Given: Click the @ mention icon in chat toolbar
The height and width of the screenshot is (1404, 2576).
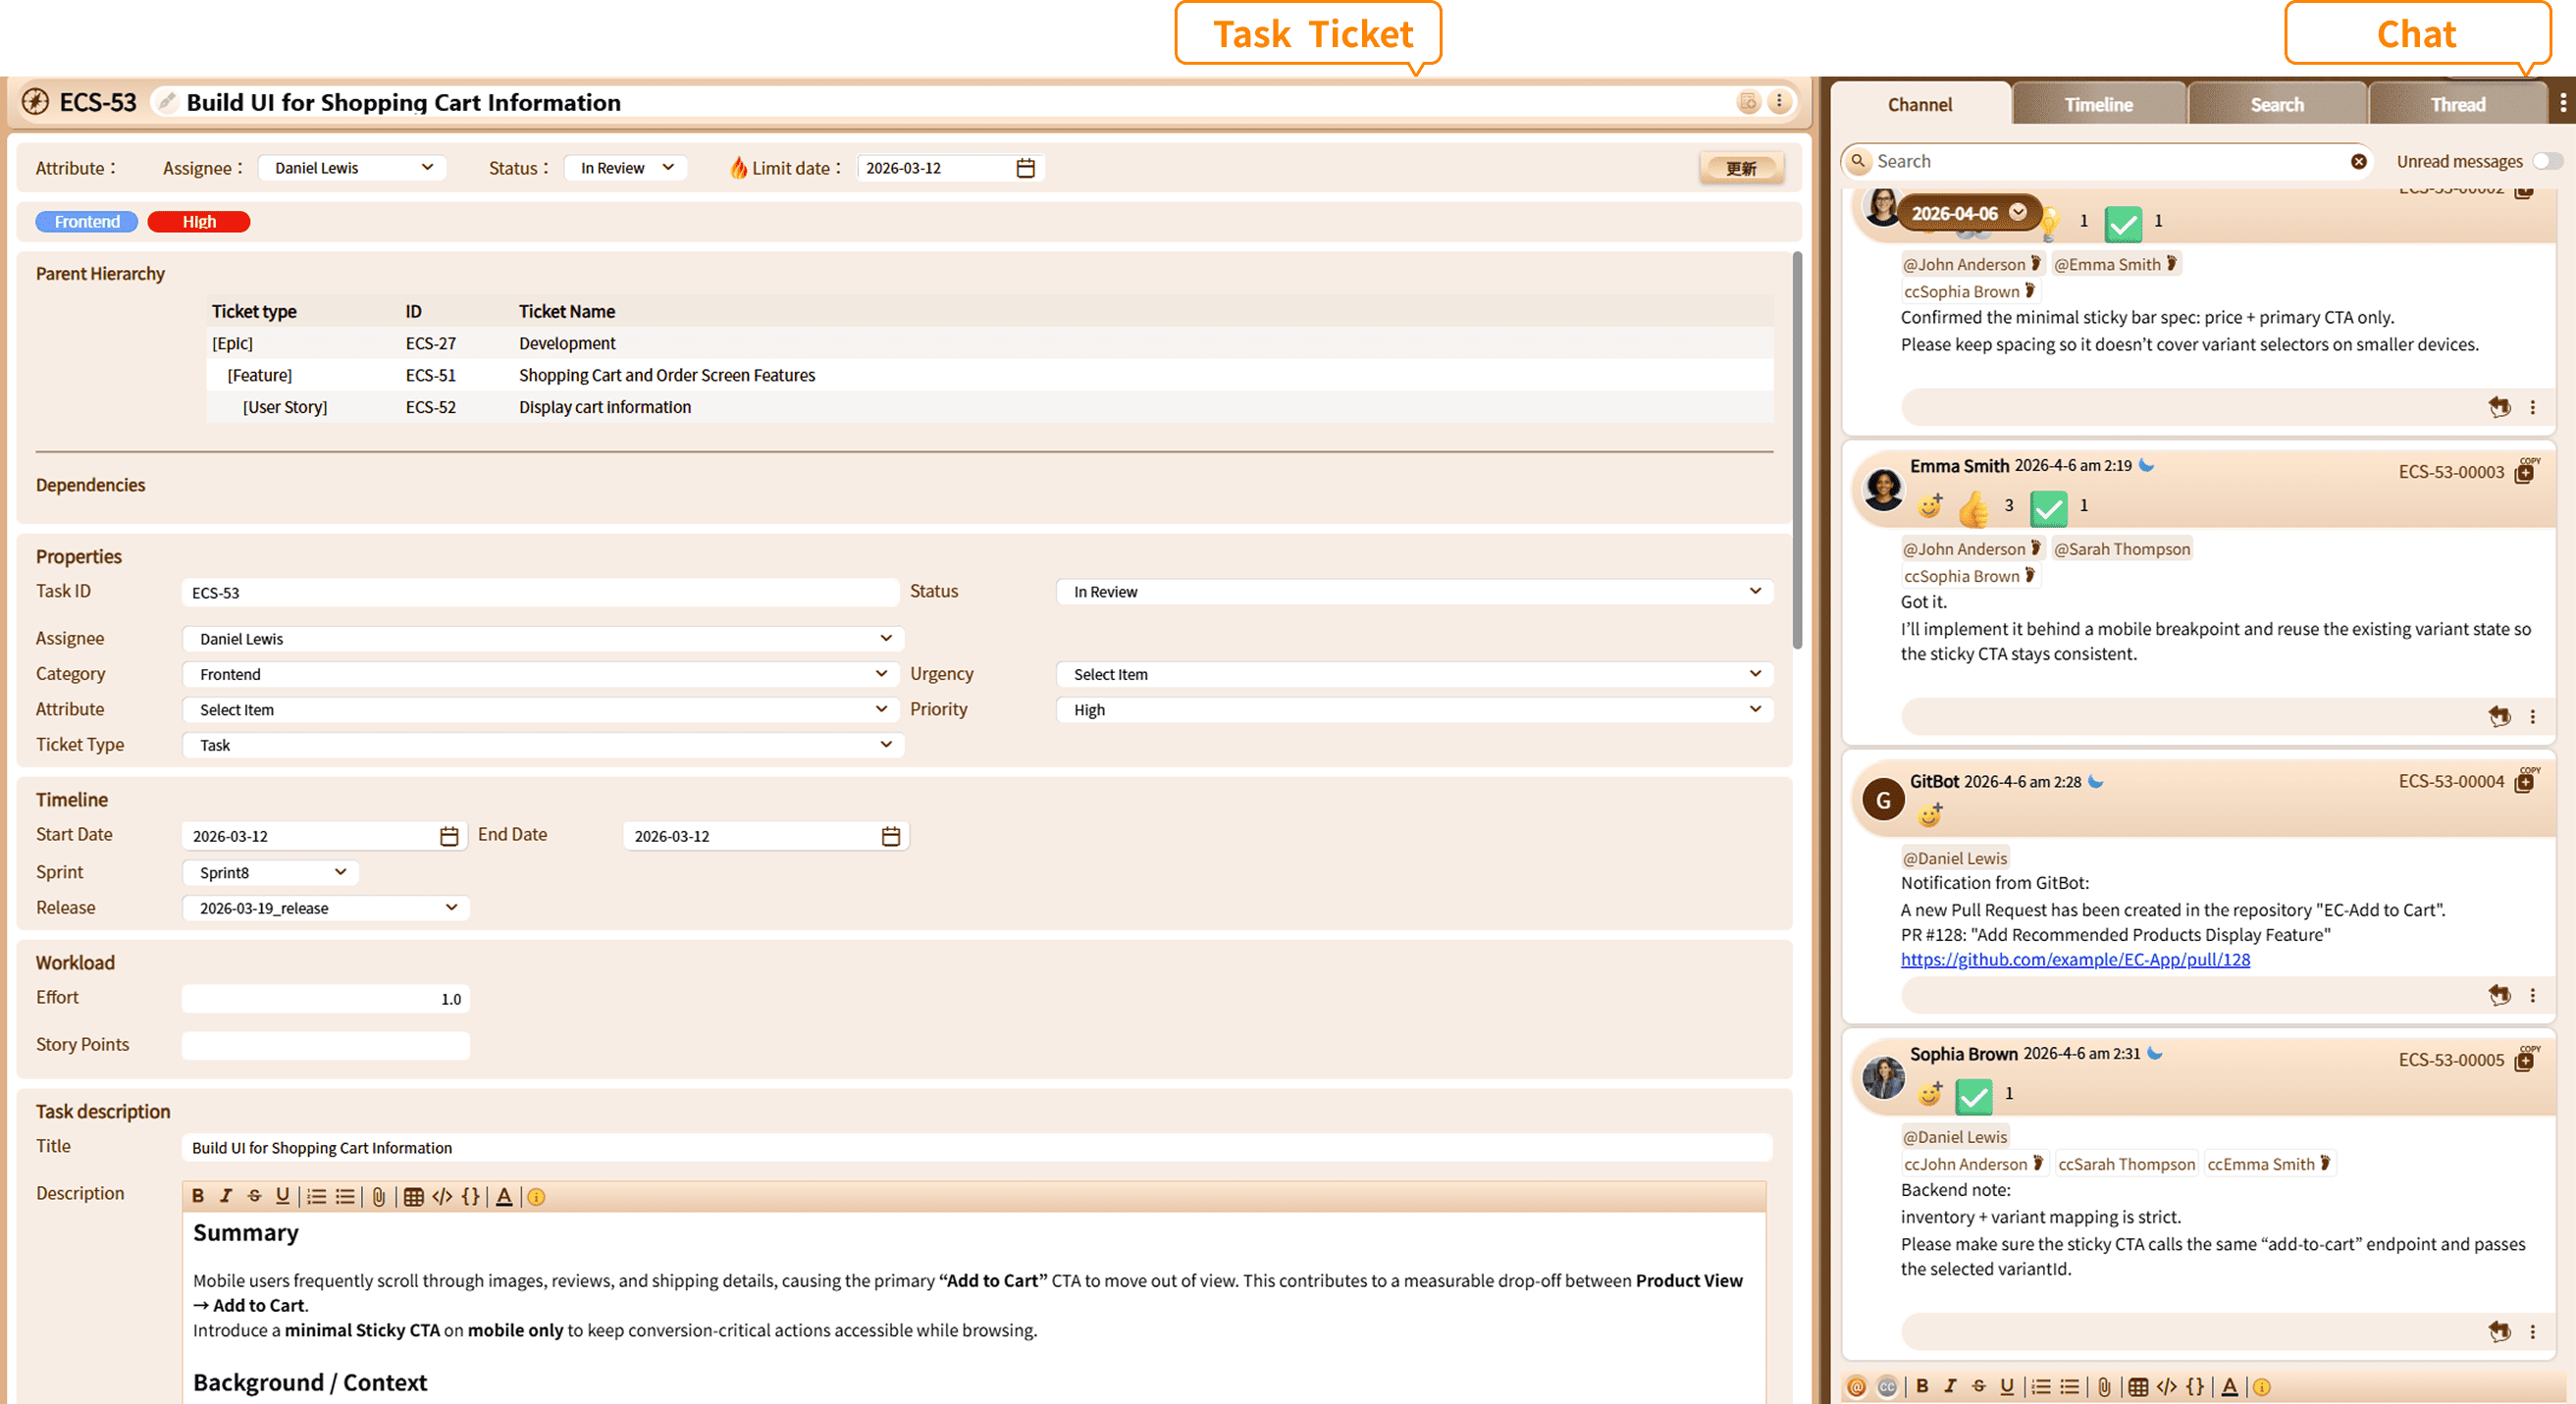Looking at the screenshot, I should point(1857,1386).
